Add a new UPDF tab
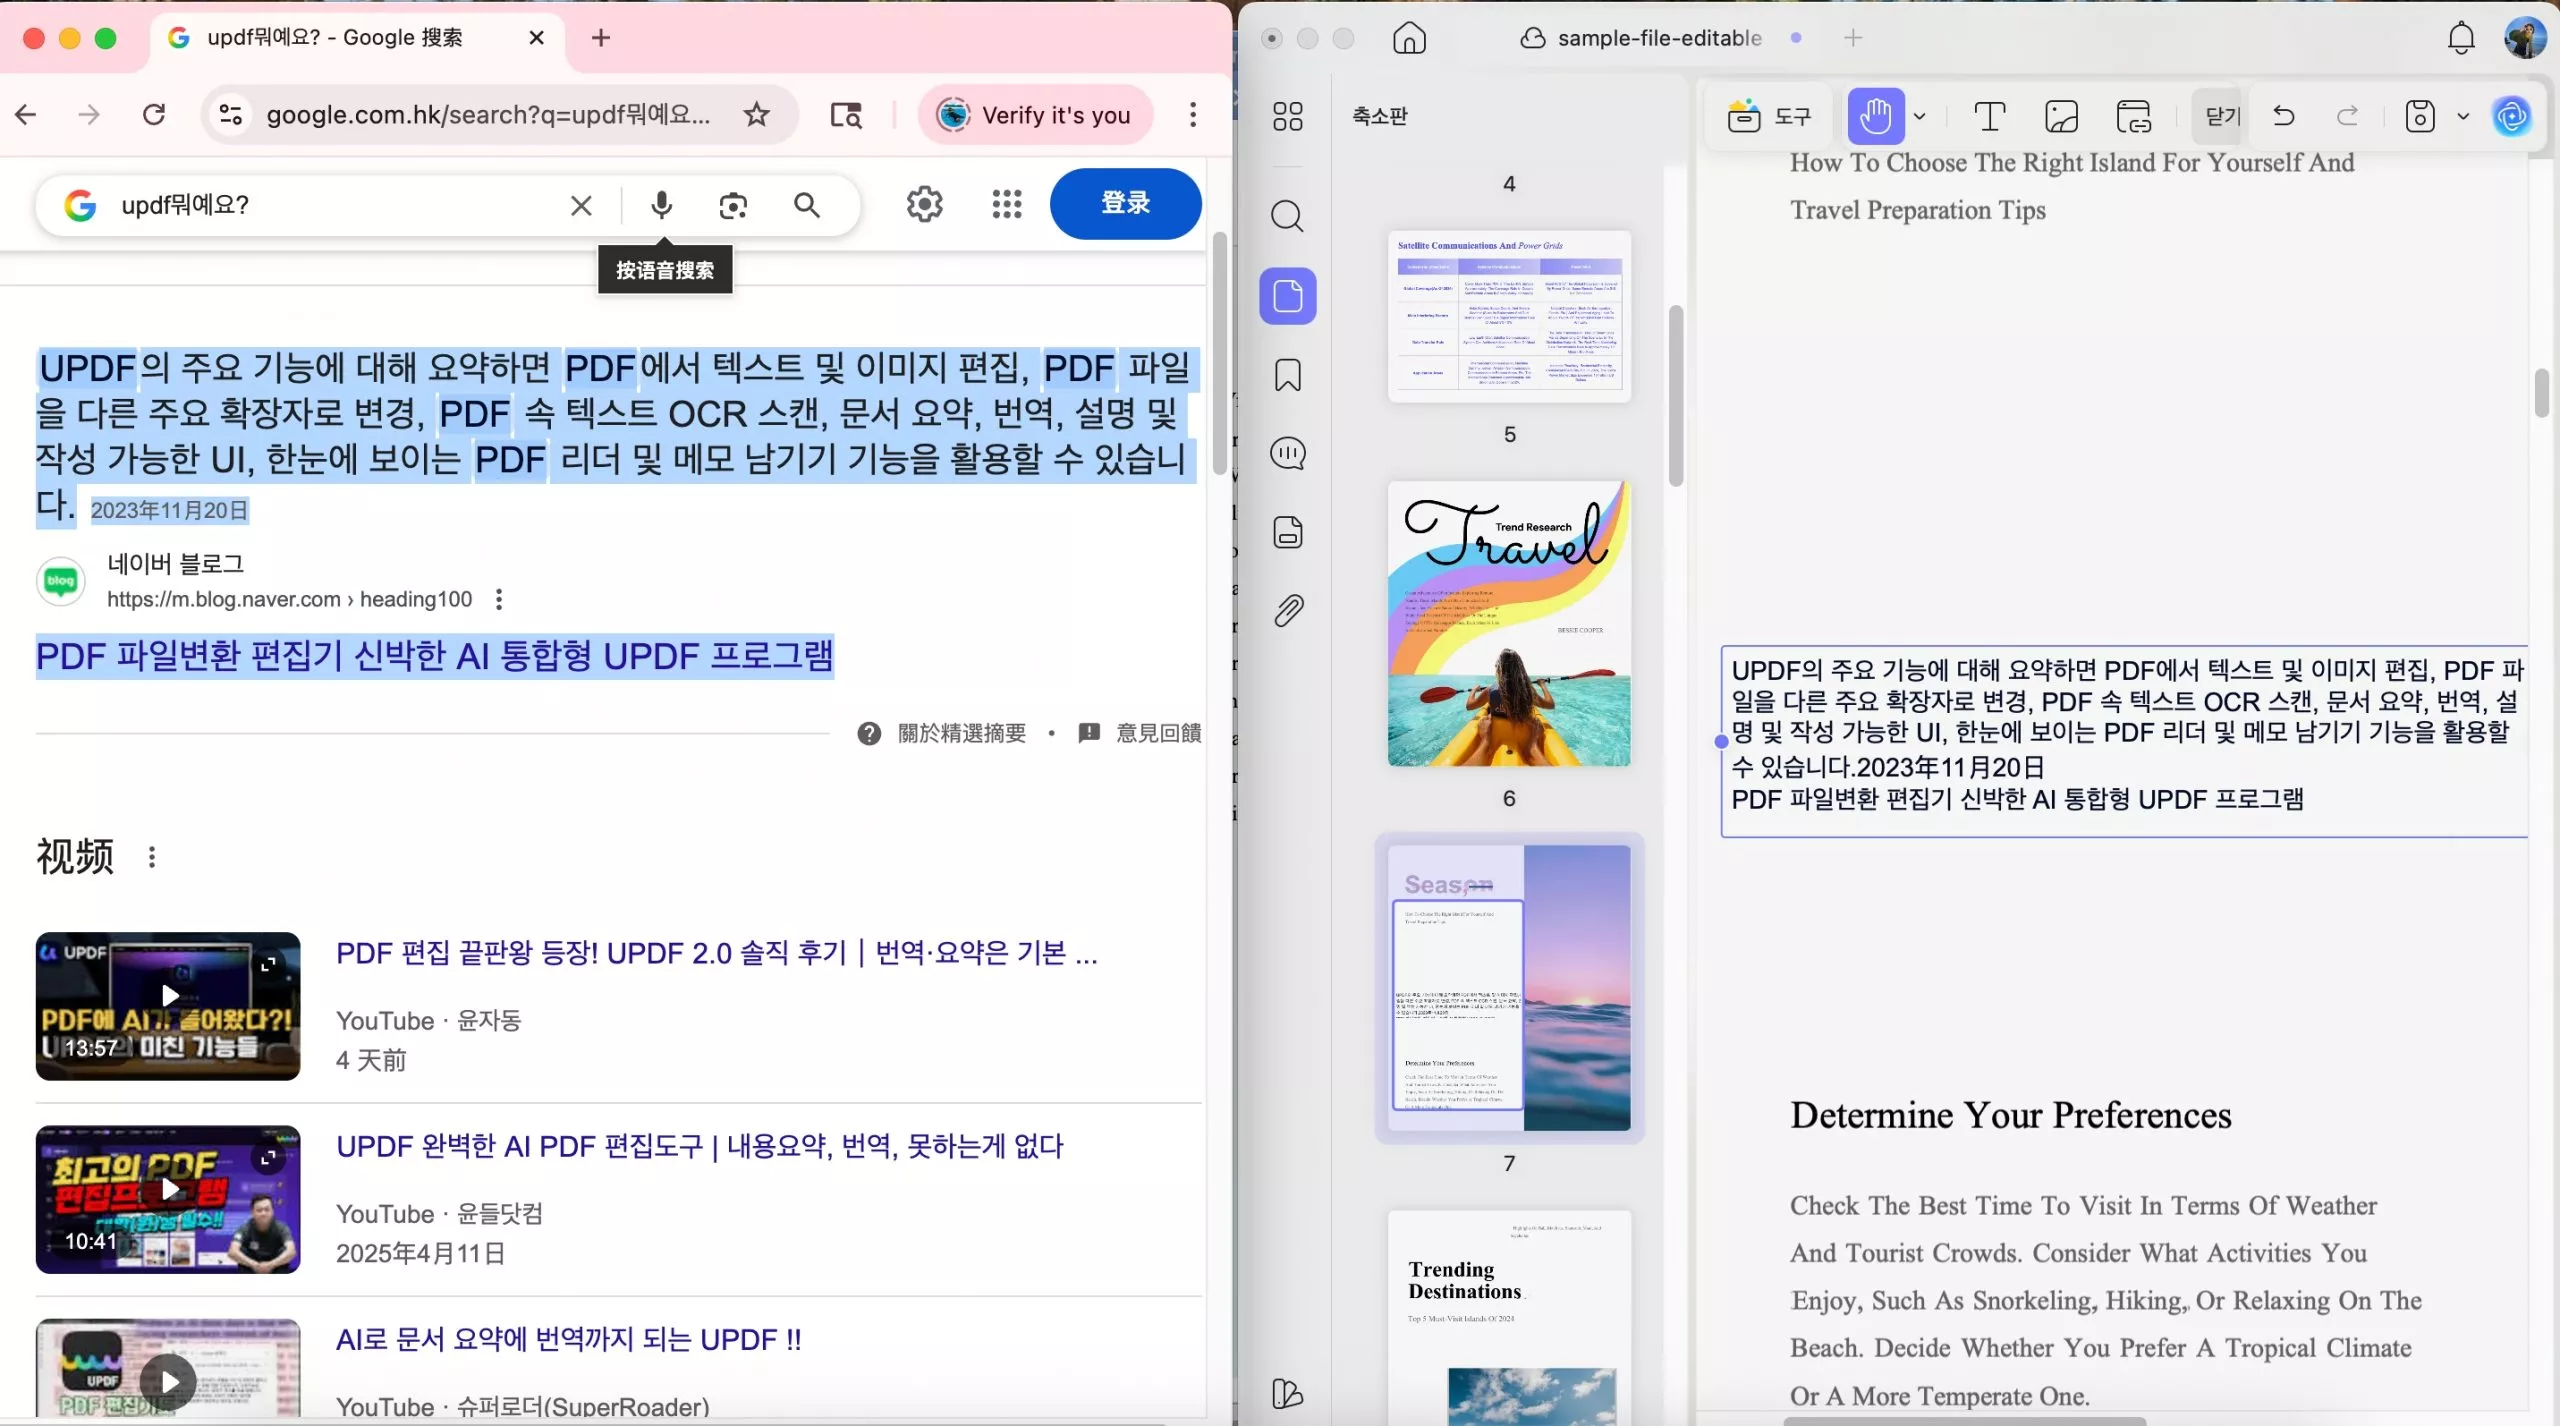The image size is (2560, 1426). (x=1853, y=38)
